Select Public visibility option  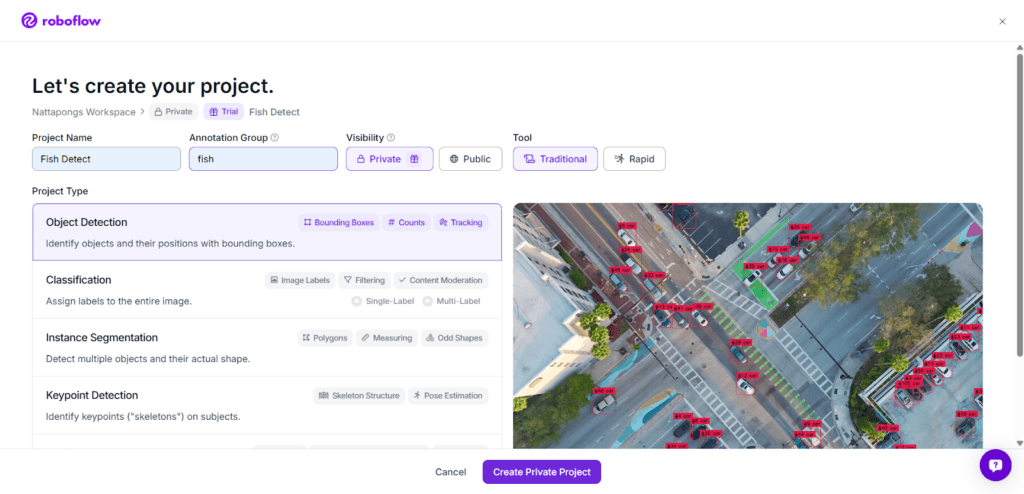click(x=470, y=159)
